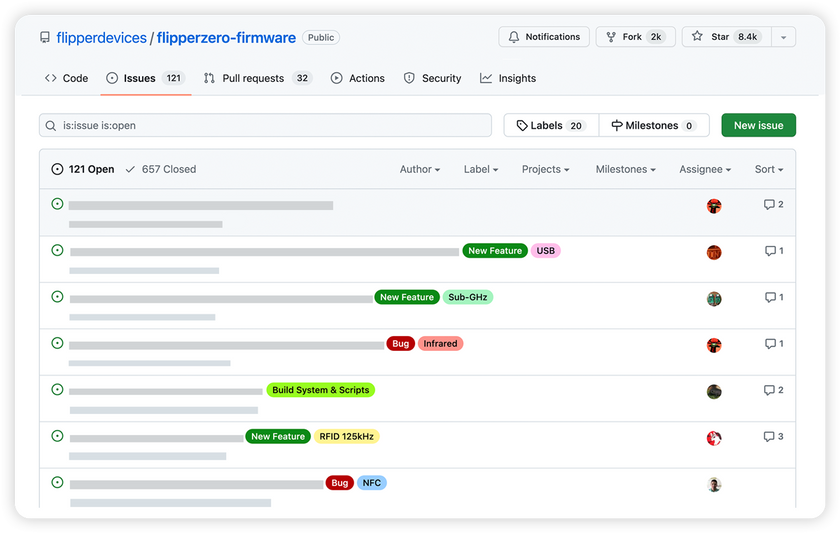Click the comment icon on the Sub-GHz row
840x533 pixels.
click(x=769, y=298)
